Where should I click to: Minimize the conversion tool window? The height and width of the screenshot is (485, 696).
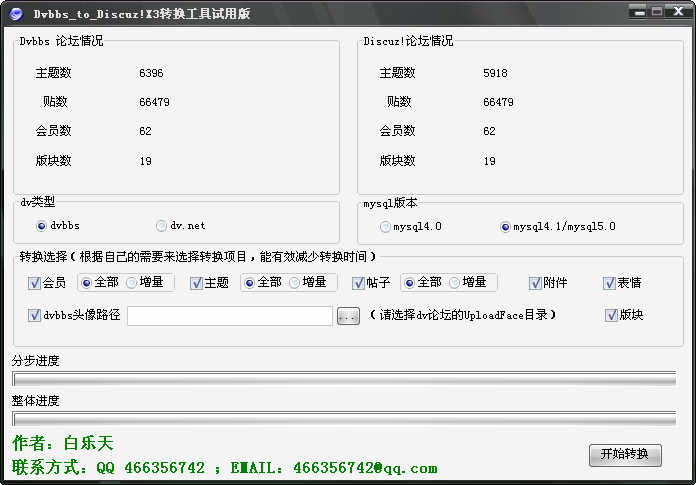point(639,12)
